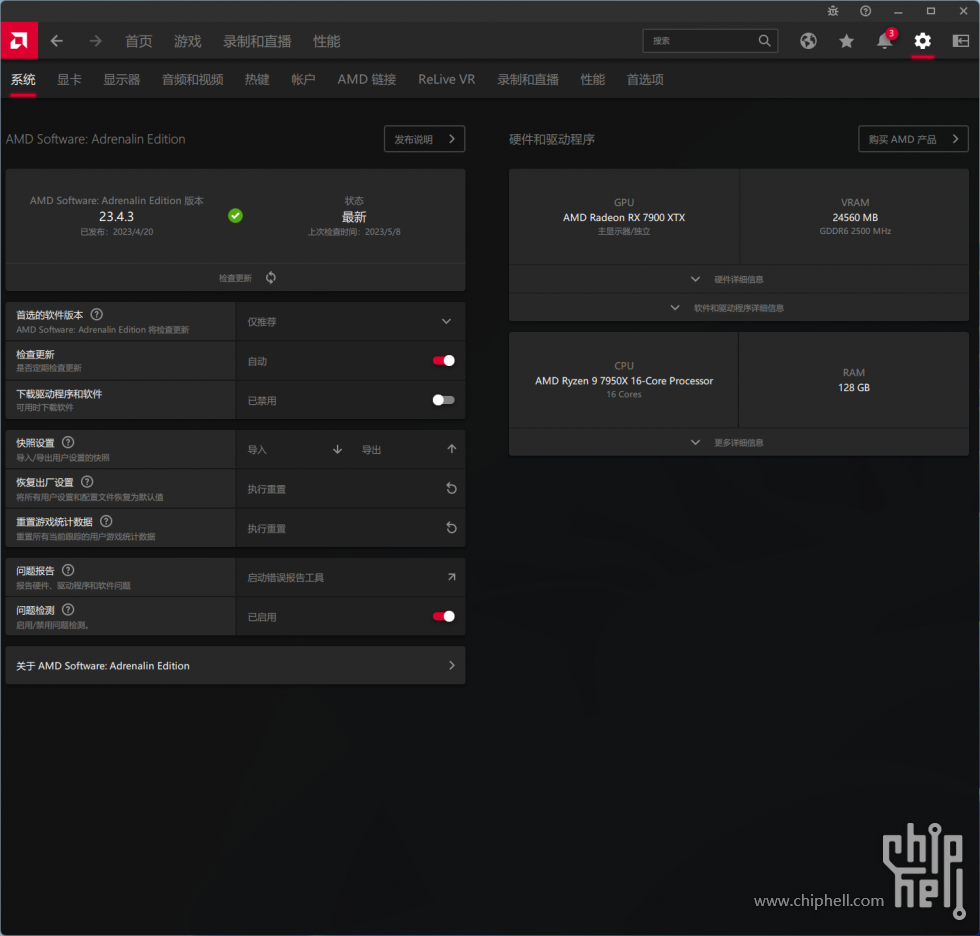Open help for 恢复出厂设置
980x936 pixels.
click(x=88, y=482)
